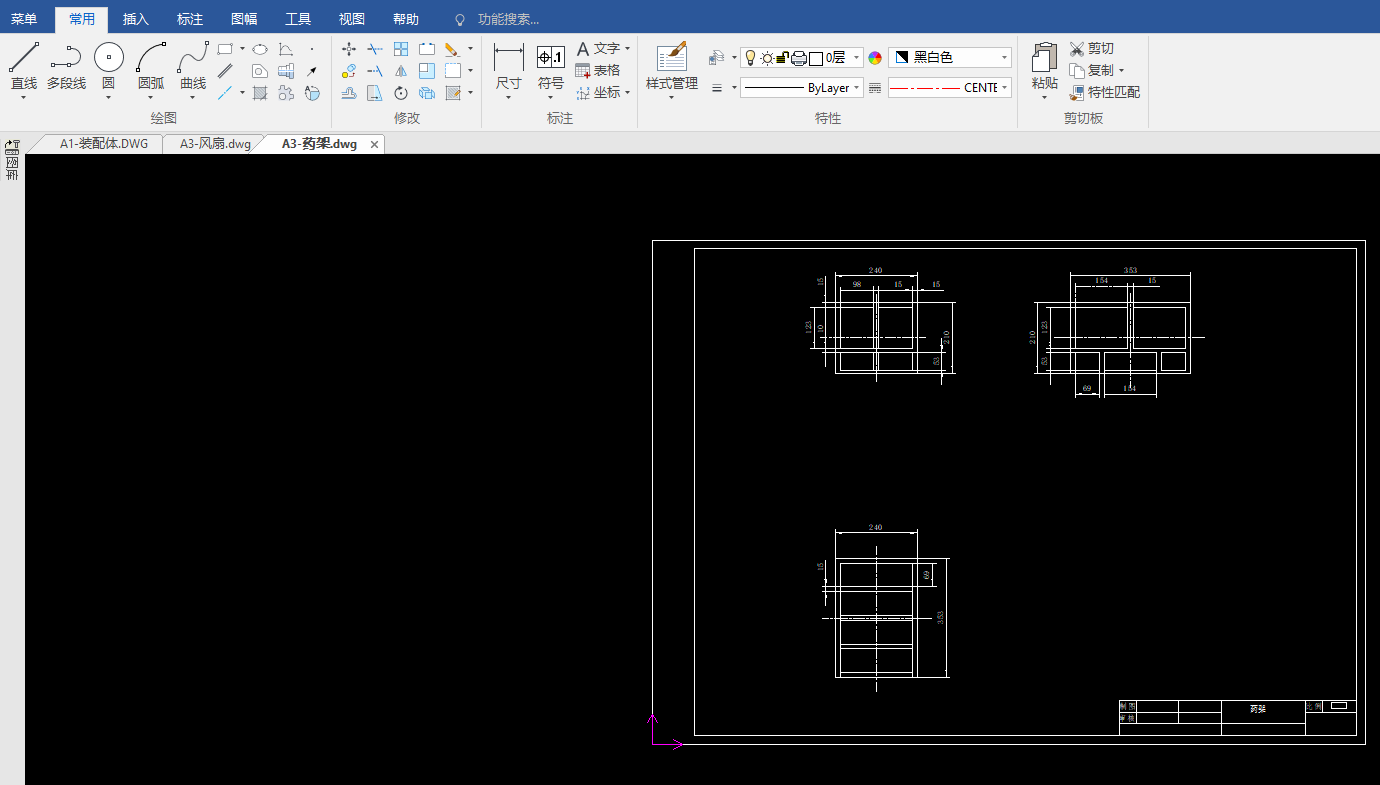Expand the 符号 symbol dropdown arrow
This screenshot has width=1380, height=785.
coord(551,98)
